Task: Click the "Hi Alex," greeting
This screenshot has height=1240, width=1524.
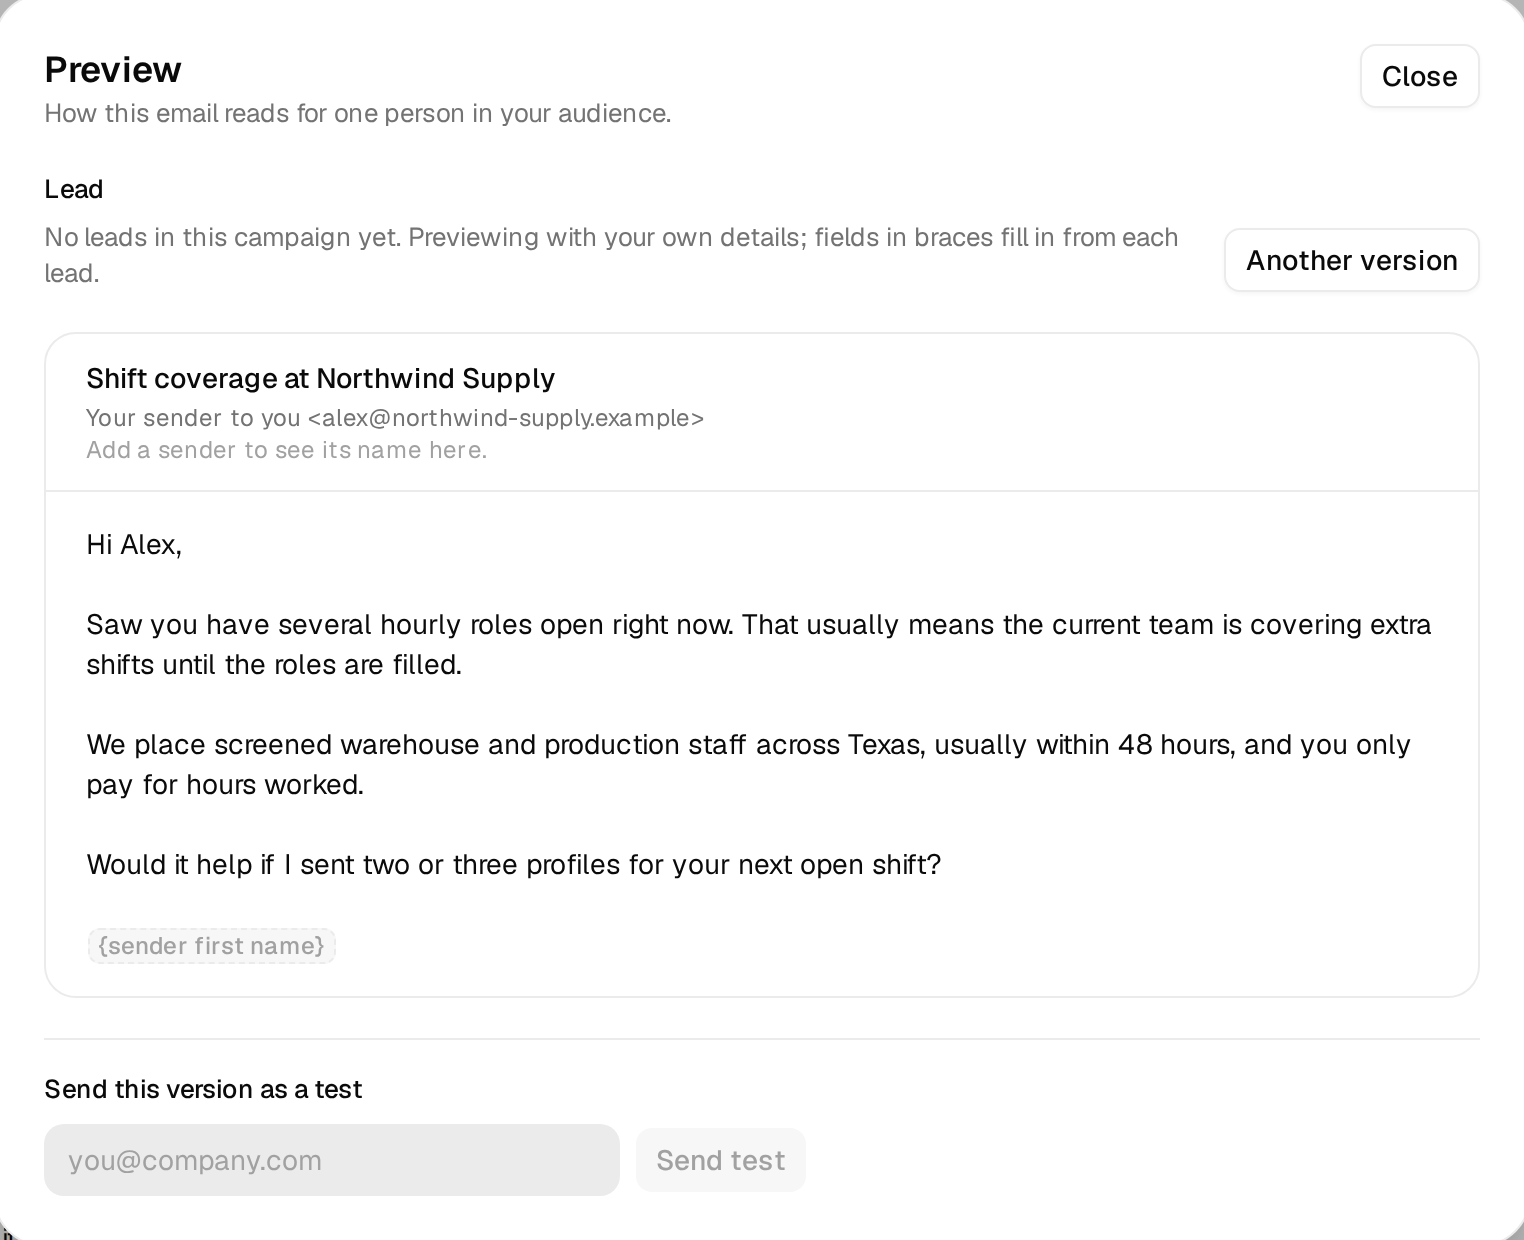Action: click(x=134, y=545)
